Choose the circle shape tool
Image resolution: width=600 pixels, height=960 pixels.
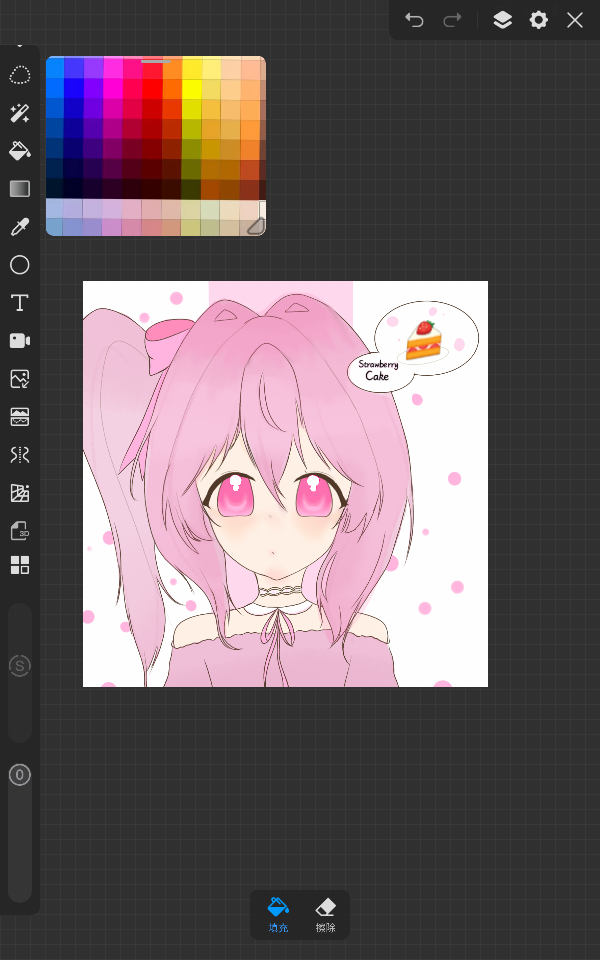pyautogui.click(x=20, y=264)
